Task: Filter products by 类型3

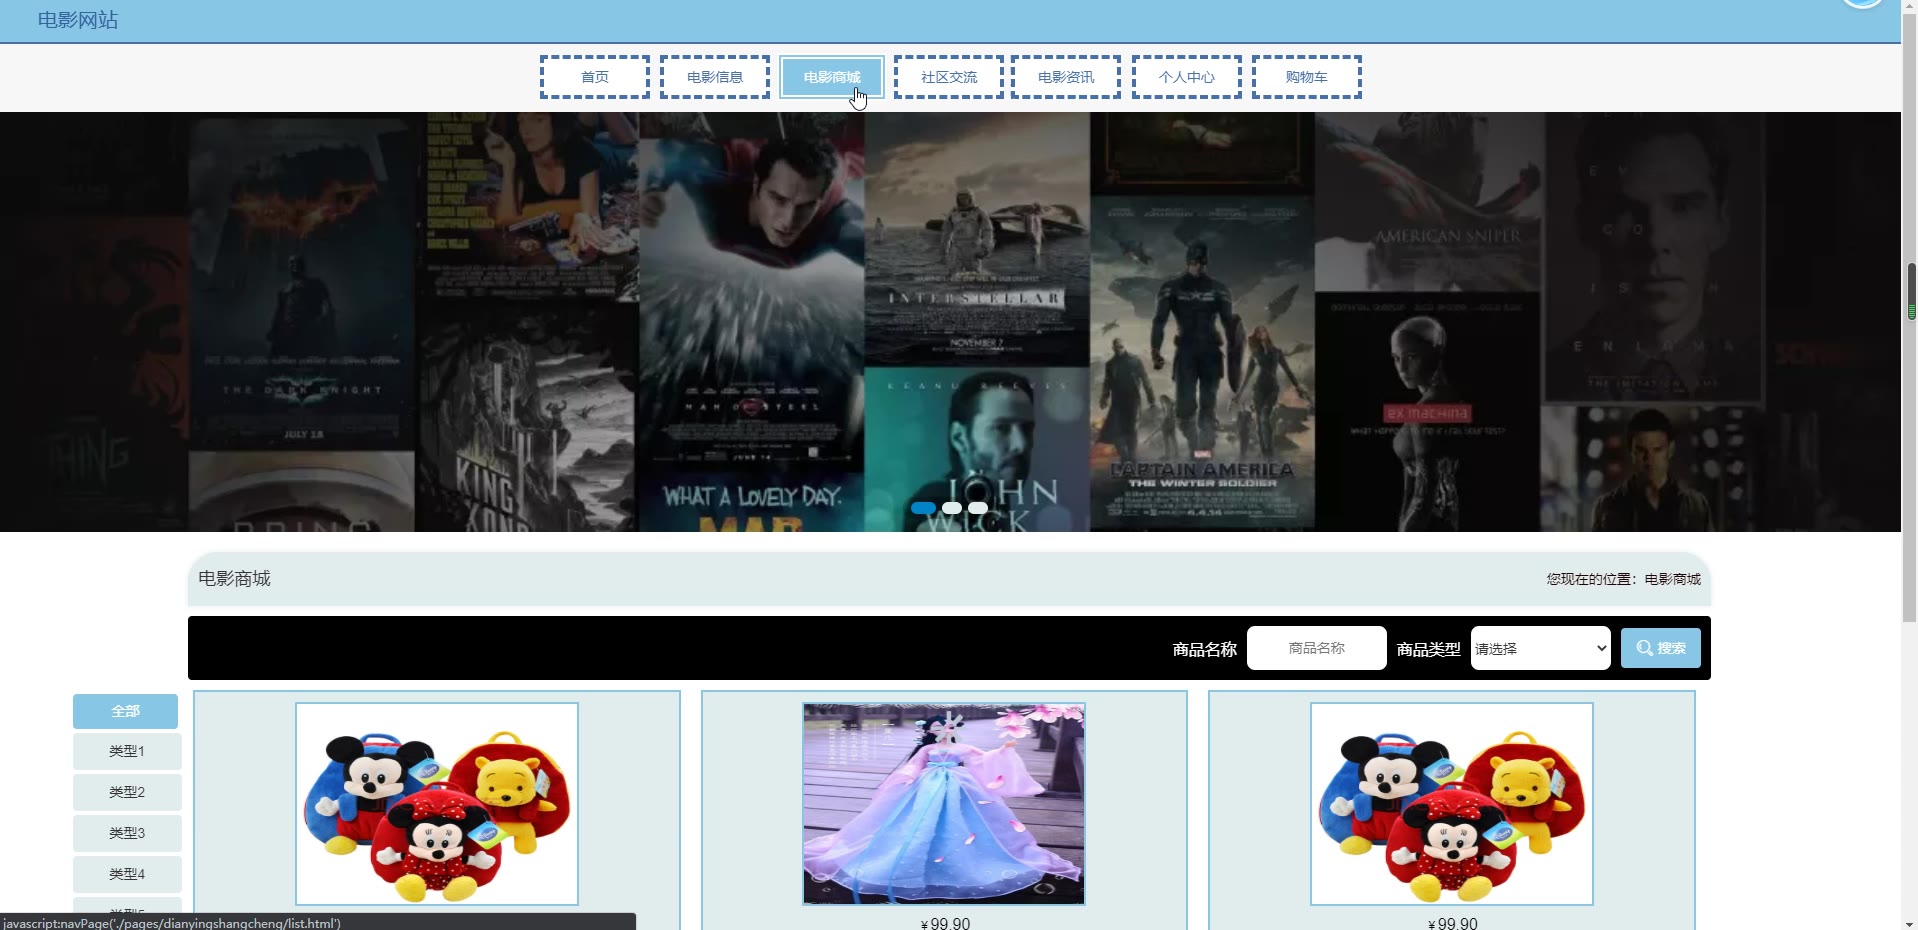Action: [127, 833]
